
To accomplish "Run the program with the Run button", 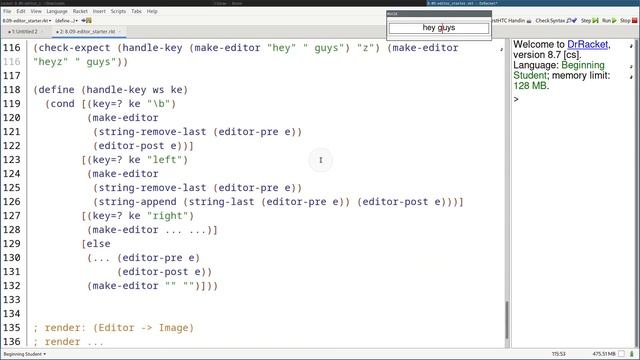I will (609, 20).
